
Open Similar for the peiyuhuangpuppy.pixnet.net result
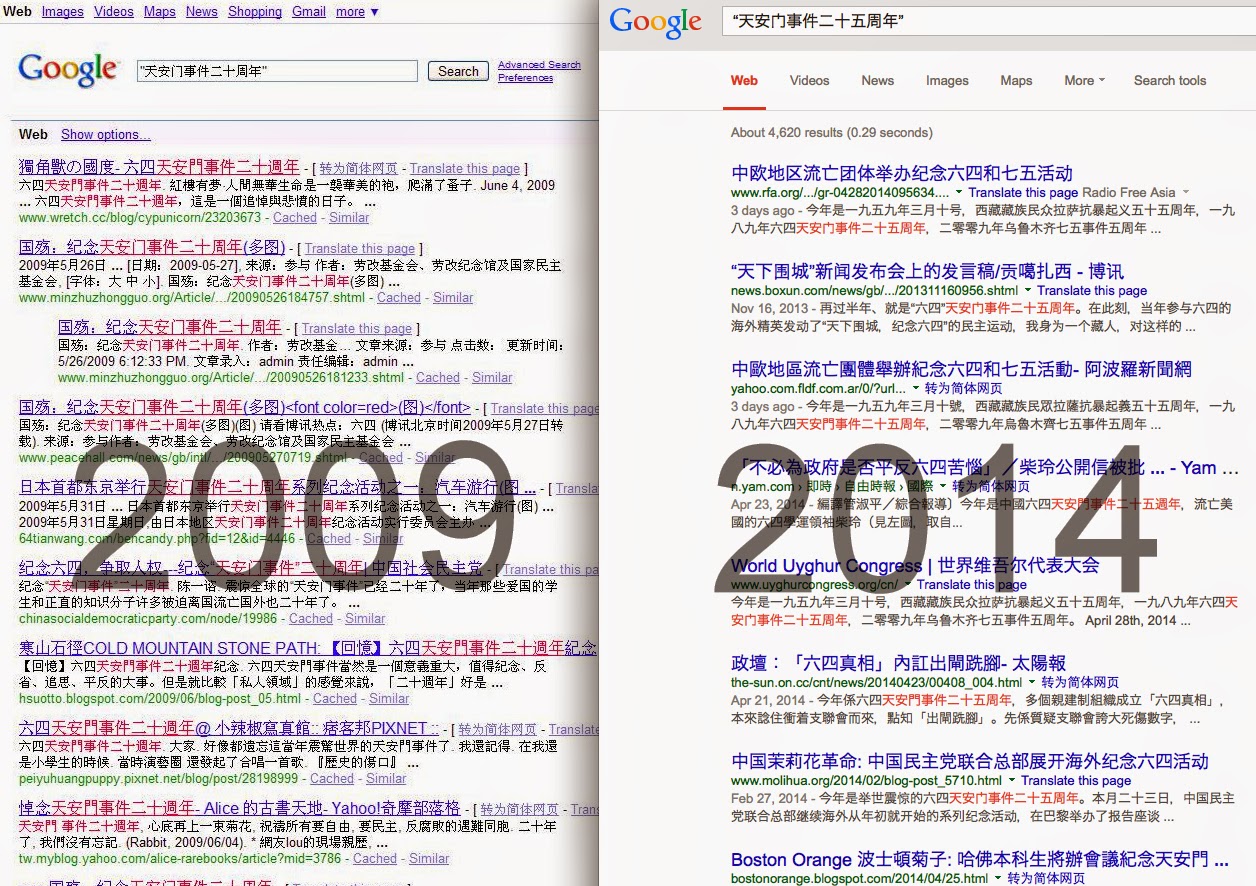386,778
